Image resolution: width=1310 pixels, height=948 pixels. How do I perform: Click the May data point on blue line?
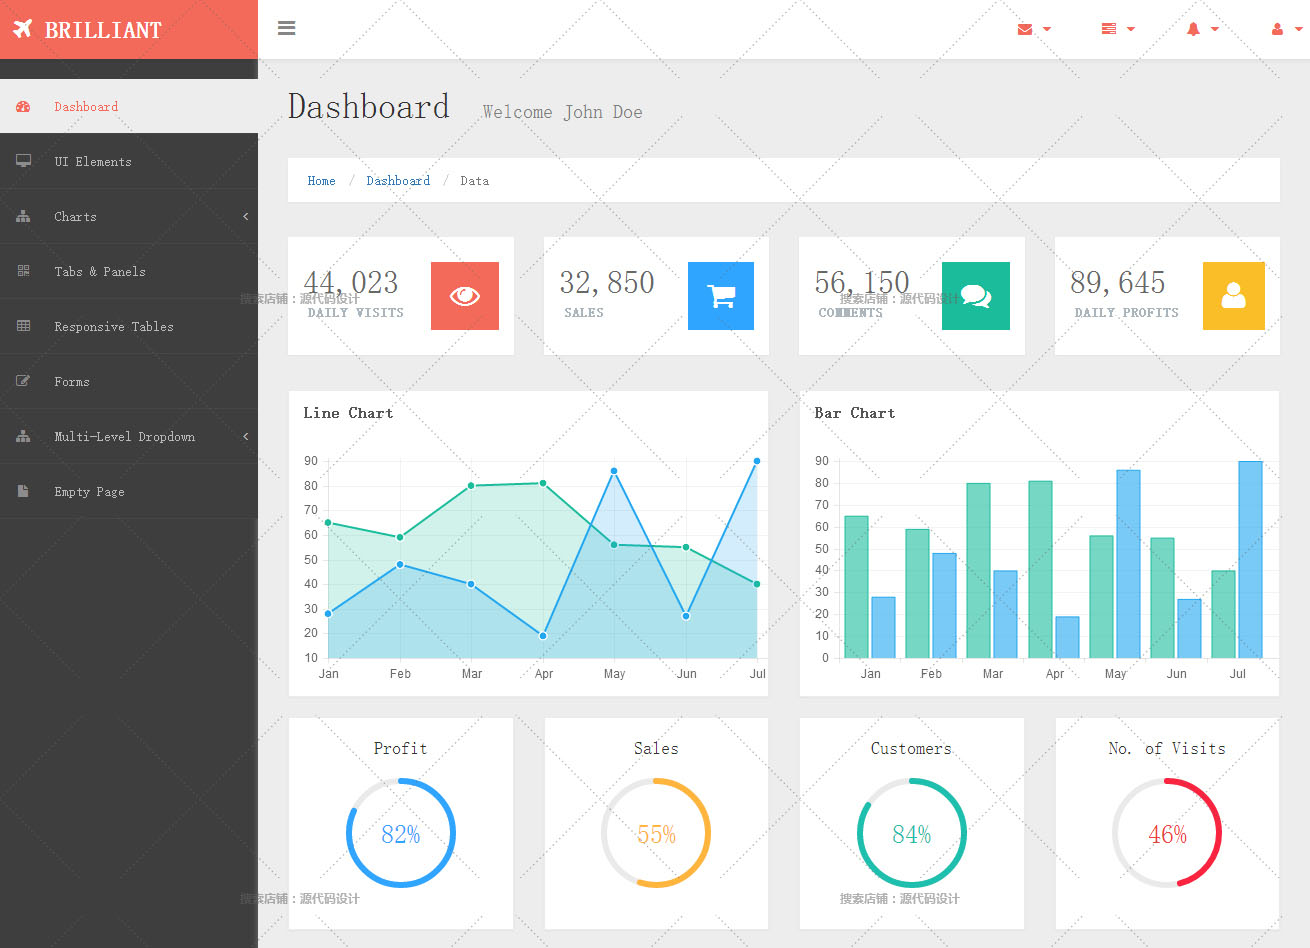pos(614,471)
